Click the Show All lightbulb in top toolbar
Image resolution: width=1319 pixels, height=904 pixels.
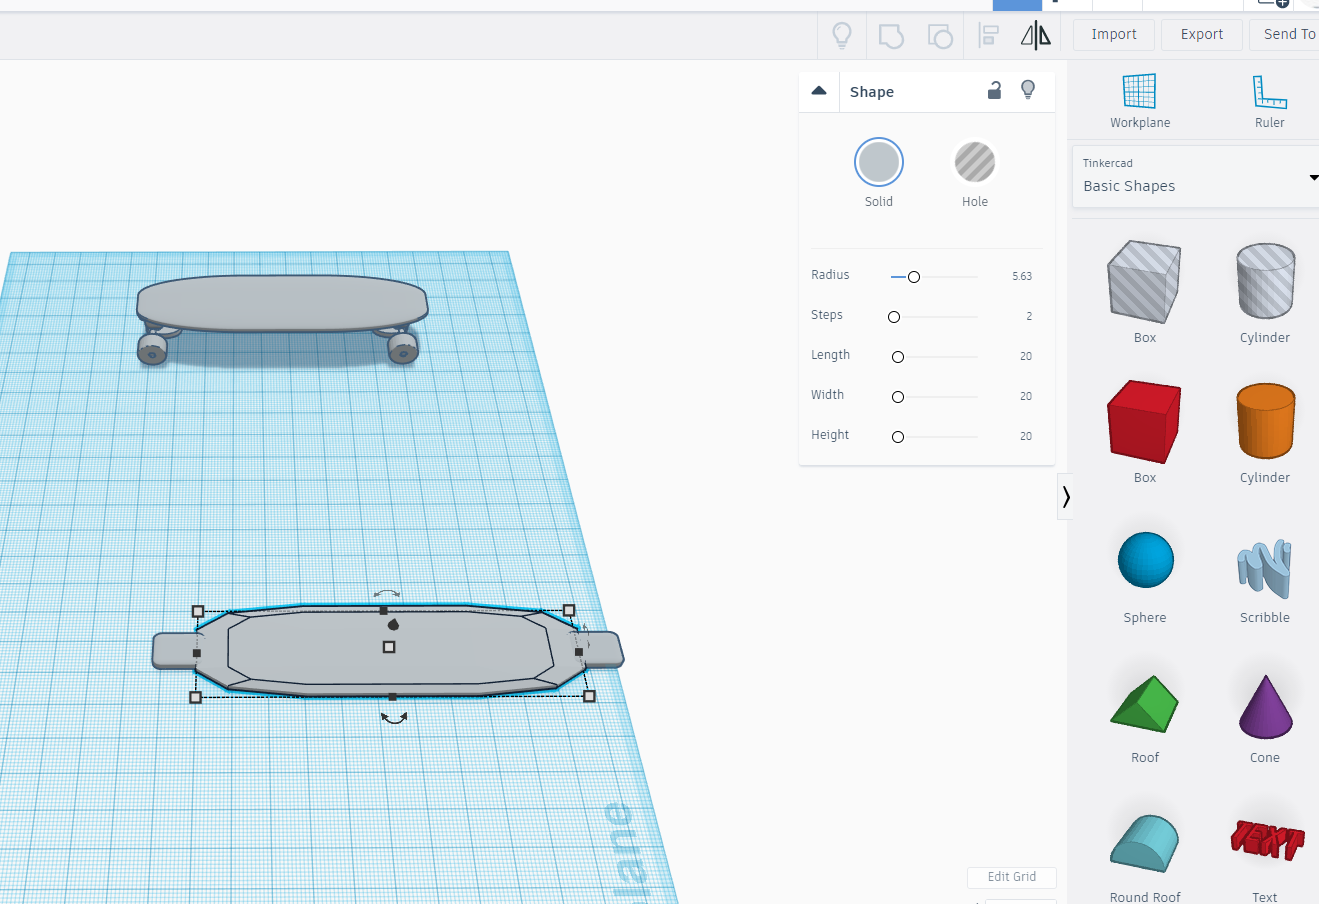[x=842, y=36]
